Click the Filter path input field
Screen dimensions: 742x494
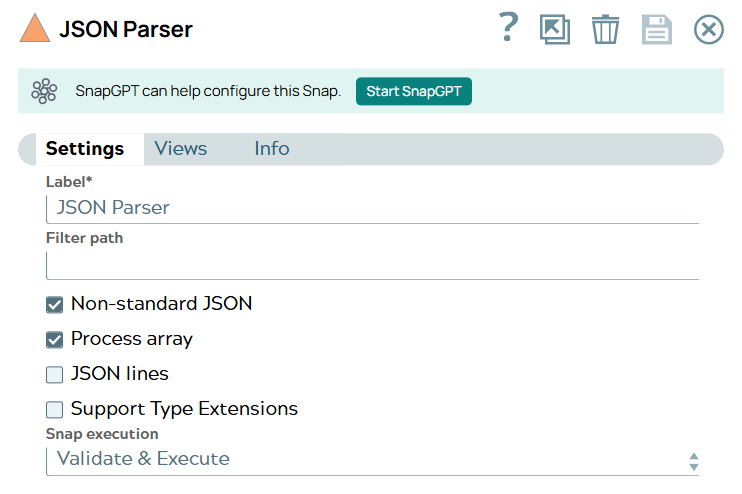372,265
